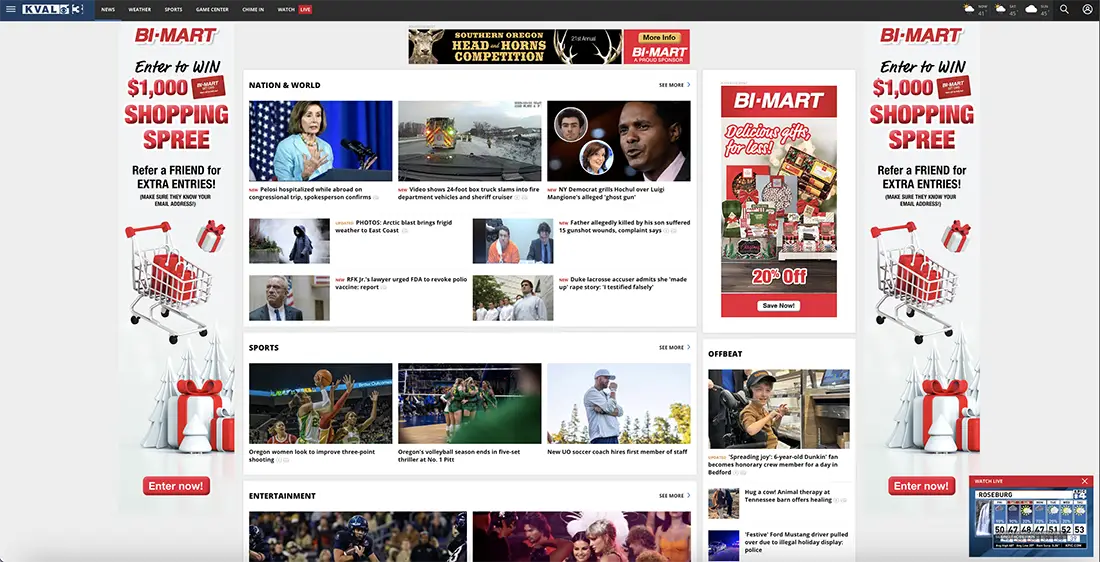This screenshot has height=562, width=1100.
Task: Open the Sports menu item
Action: click(173, 9)
